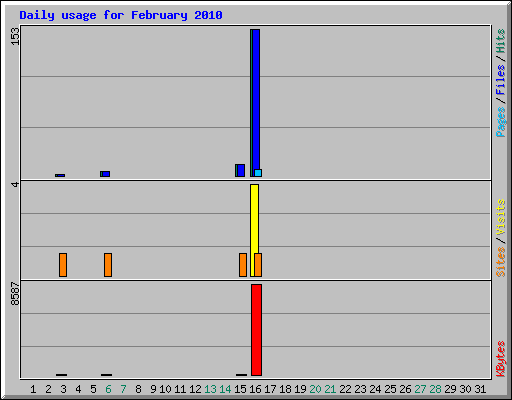
Task: Select the small cyan Pages bar for day 16
Action: tap(258, 173)
